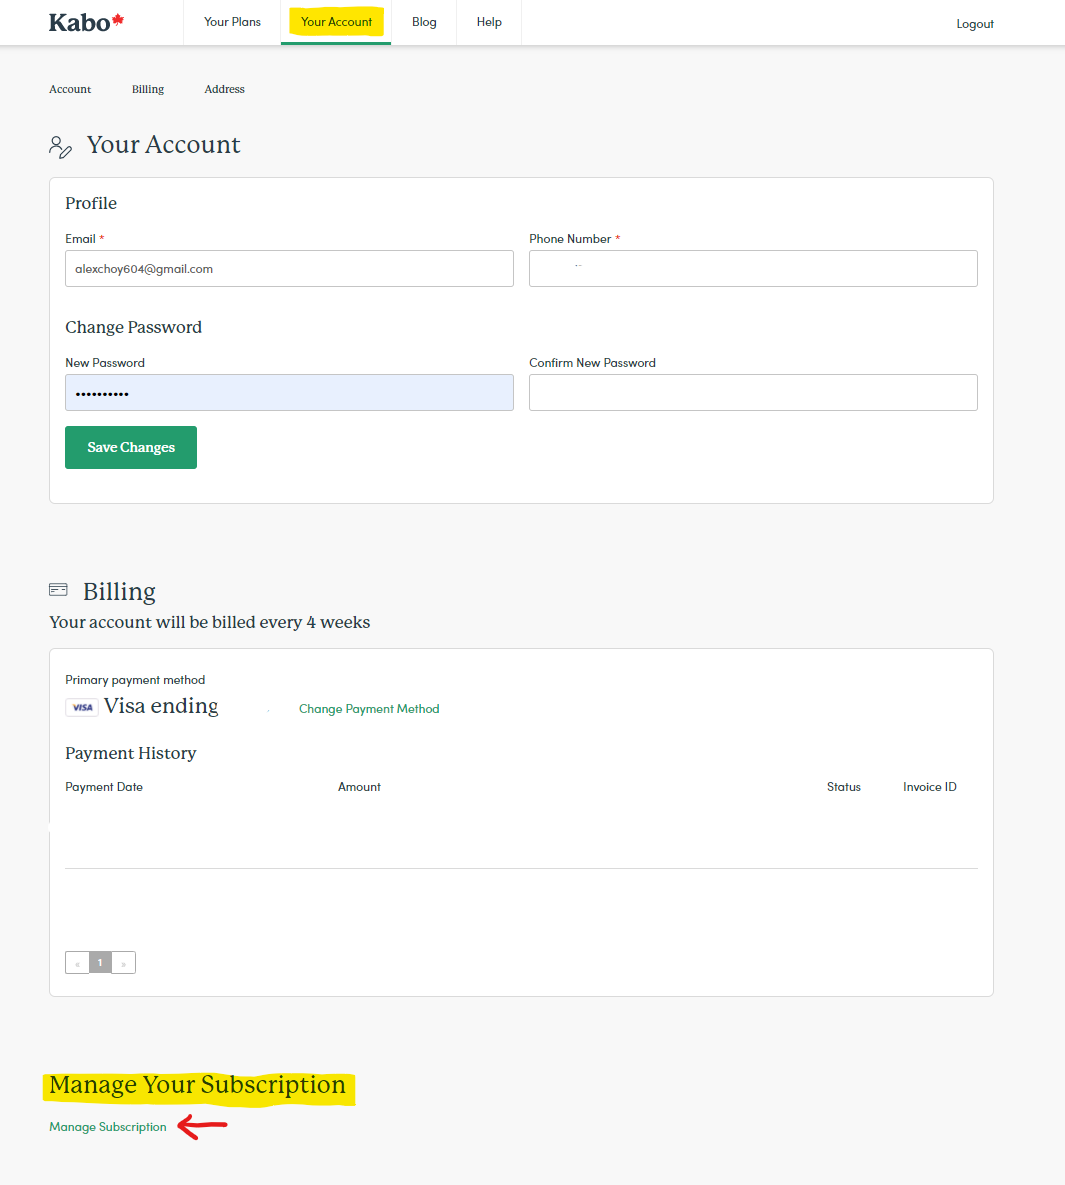Open the Blog page
The image size is (1065, 1185).
[x=424, y=22]
